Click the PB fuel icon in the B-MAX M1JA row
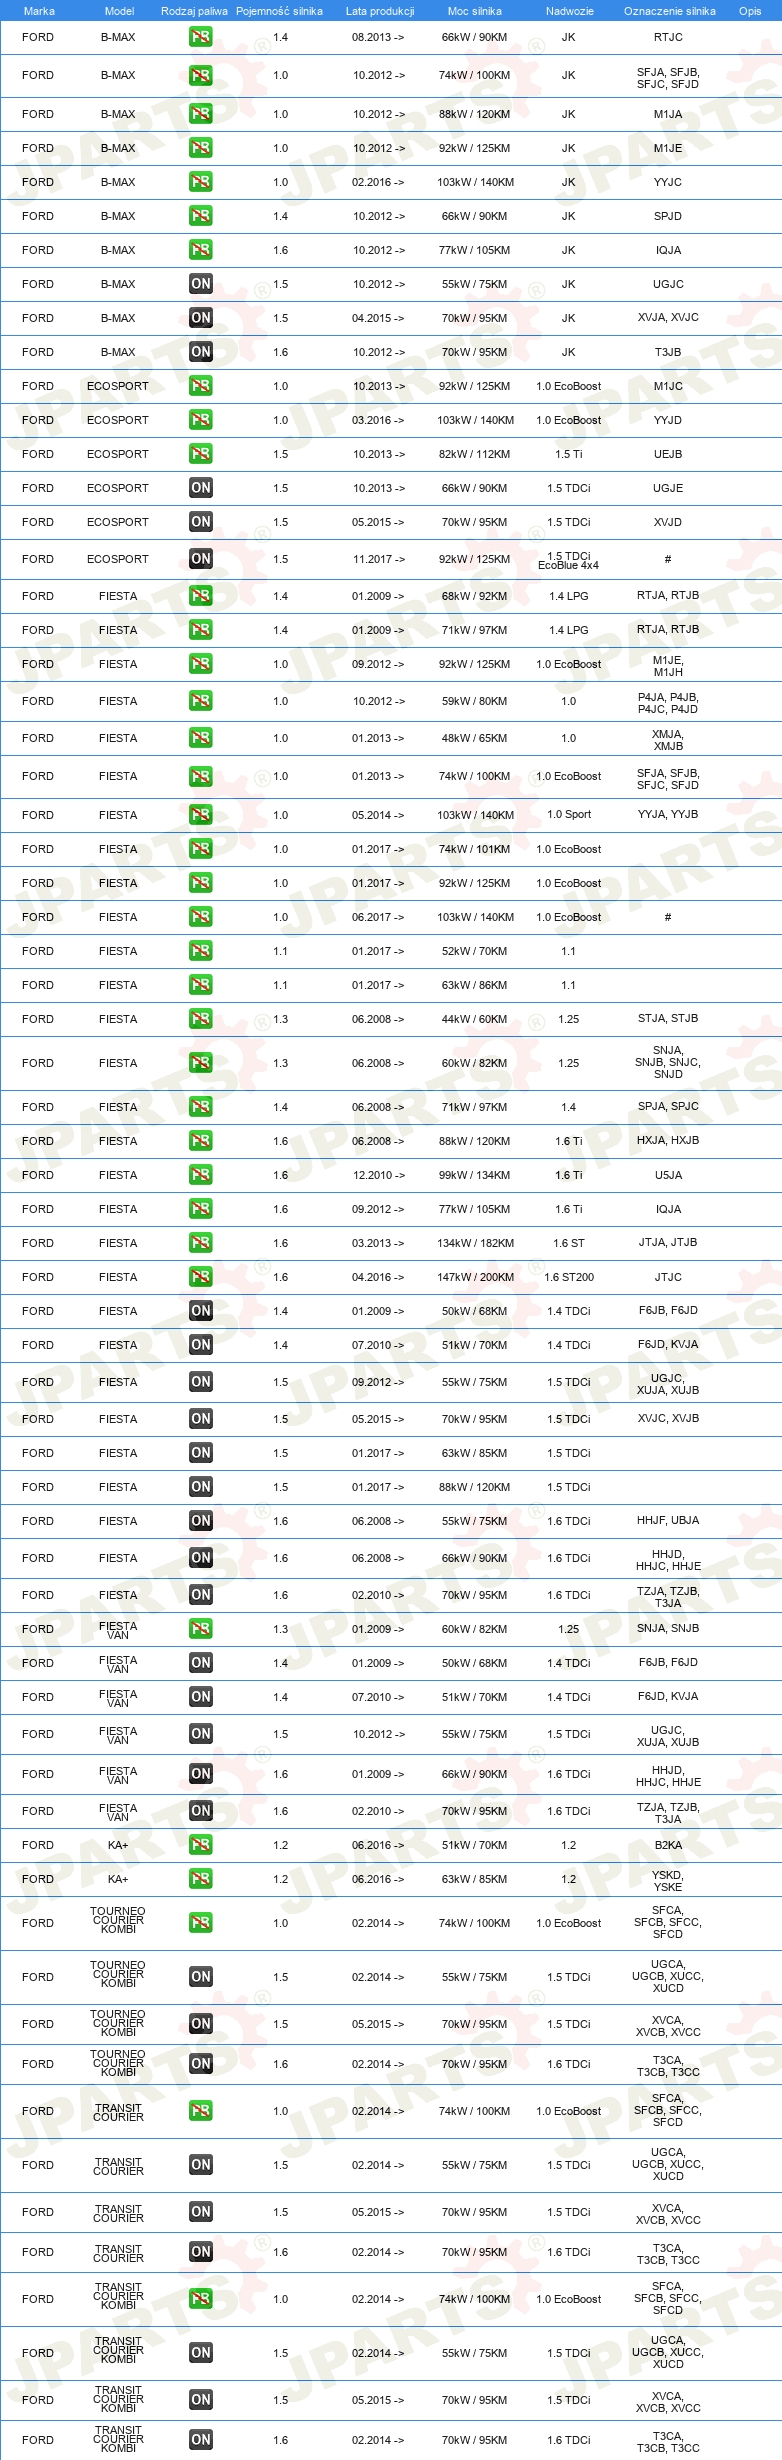782x2460 pixels. point(200,114)
